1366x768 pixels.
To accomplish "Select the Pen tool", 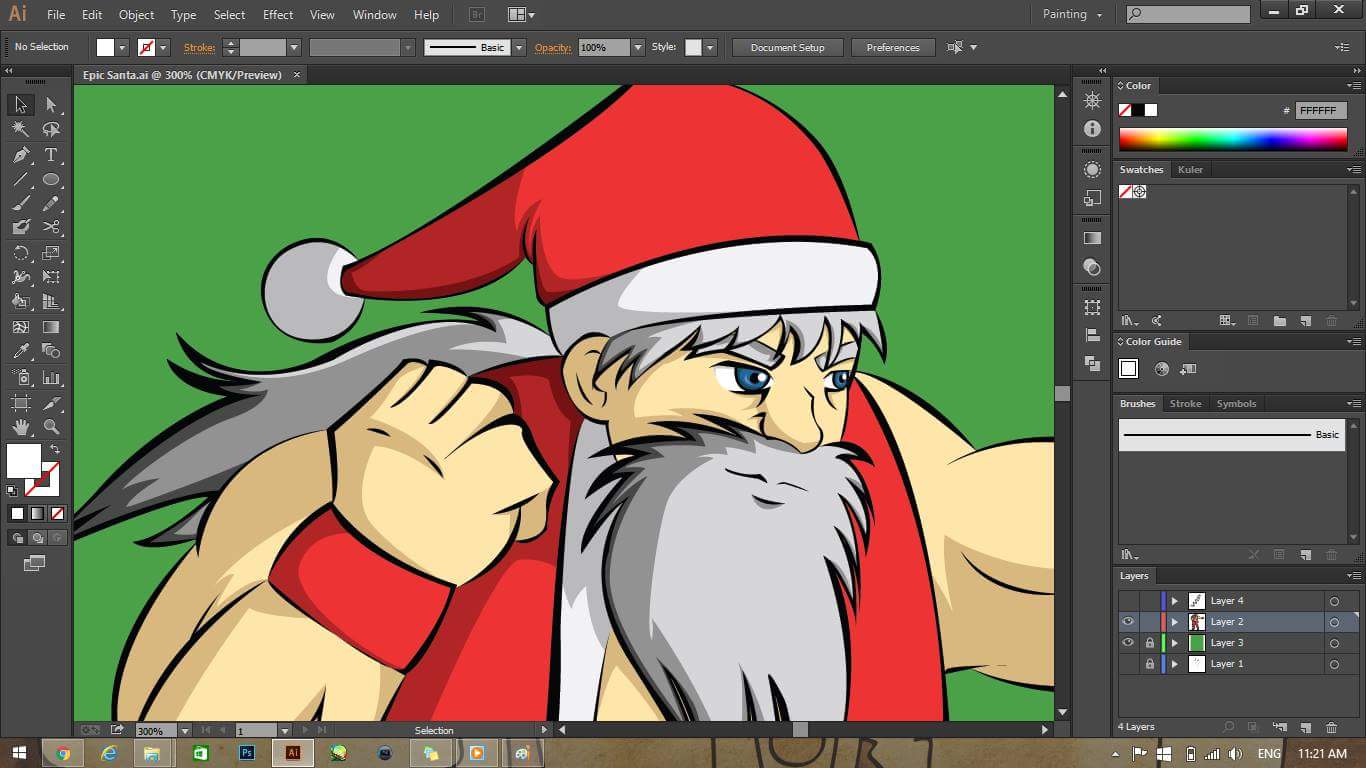I will [20, 155].
